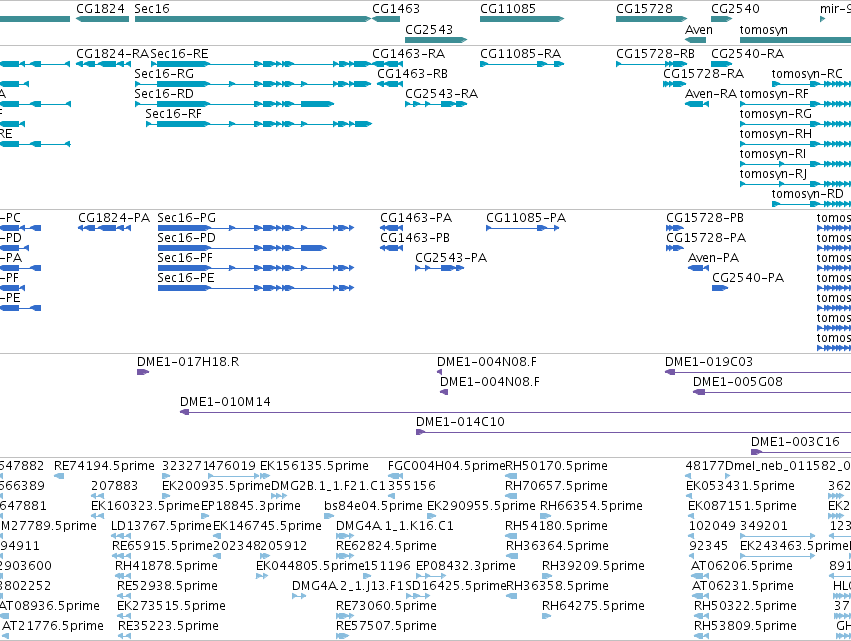The image size is (851, 641).
Task: Click EST RE35223.5prime
Action: 124,636
